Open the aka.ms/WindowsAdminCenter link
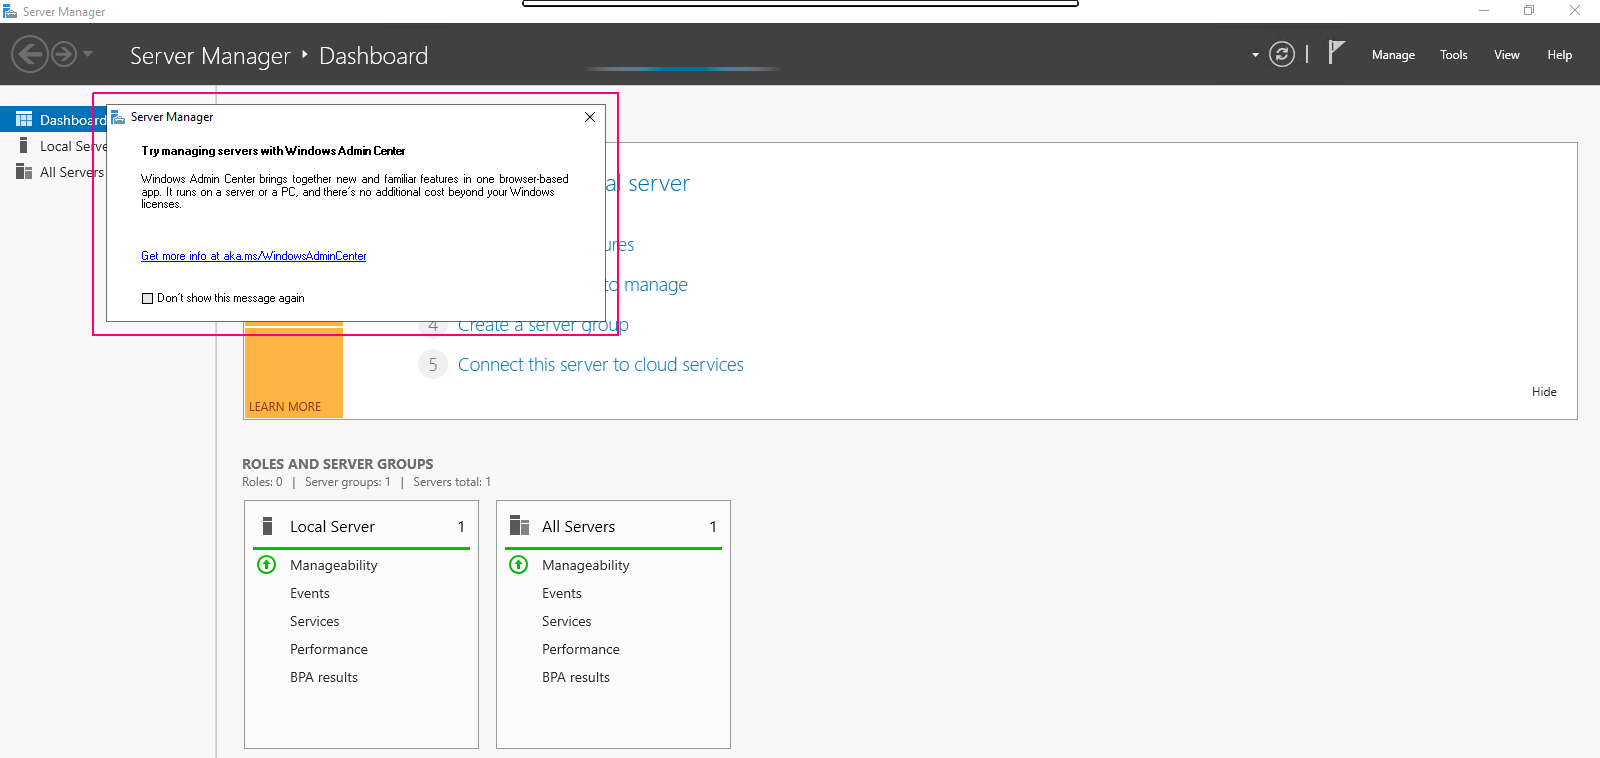Viewport: 1600px width, 758px height. pos(254,256)
